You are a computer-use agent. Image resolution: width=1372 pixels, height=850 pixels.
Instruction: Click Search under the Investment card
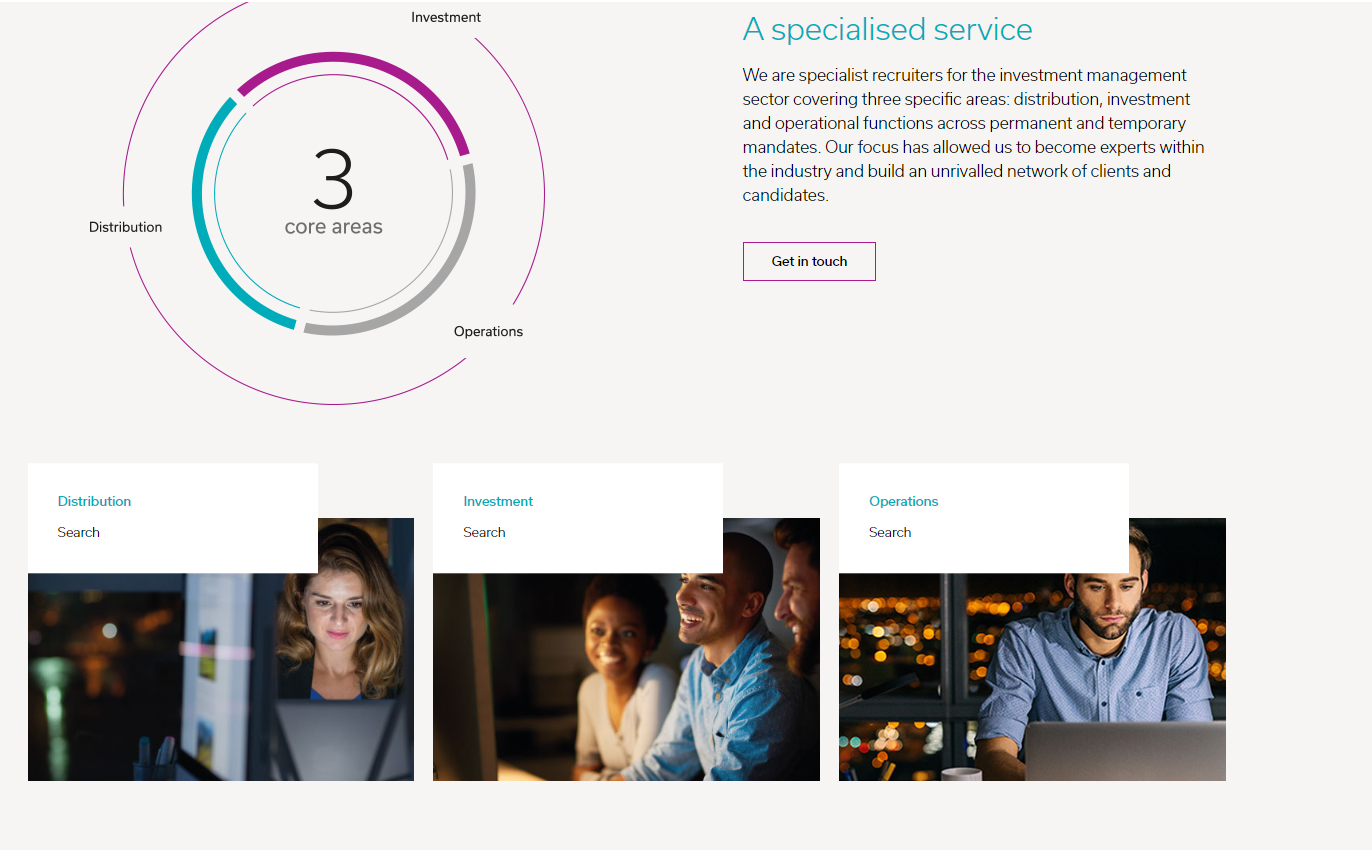[484, 532]
